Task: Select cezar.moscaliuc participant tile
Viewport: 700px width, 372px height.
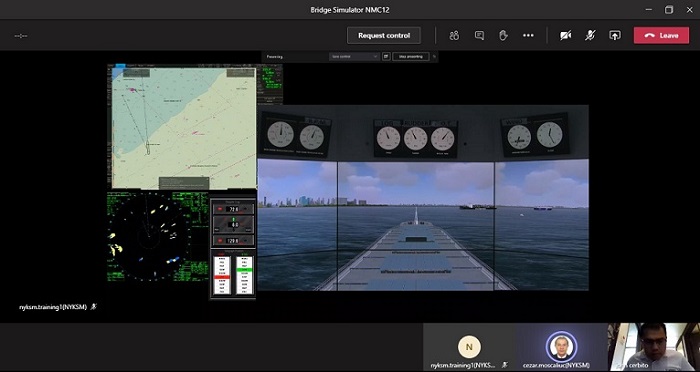Action: pos(561,347)
